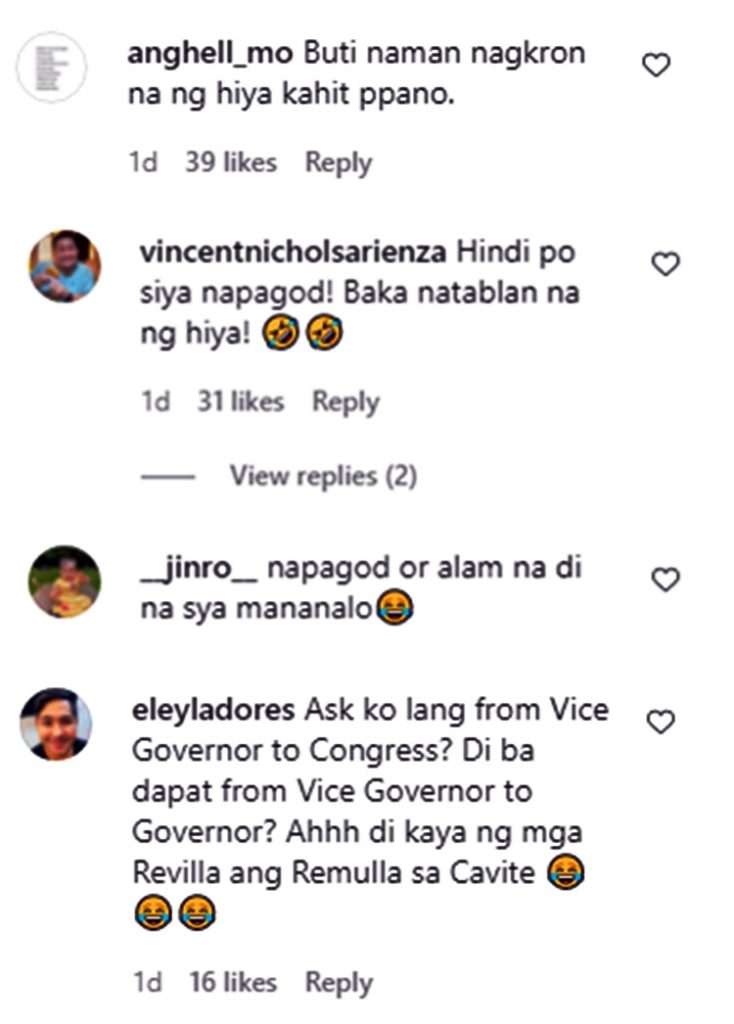Click the 1d timestamp on anghell_mo's comment

(x=143, y=162)
